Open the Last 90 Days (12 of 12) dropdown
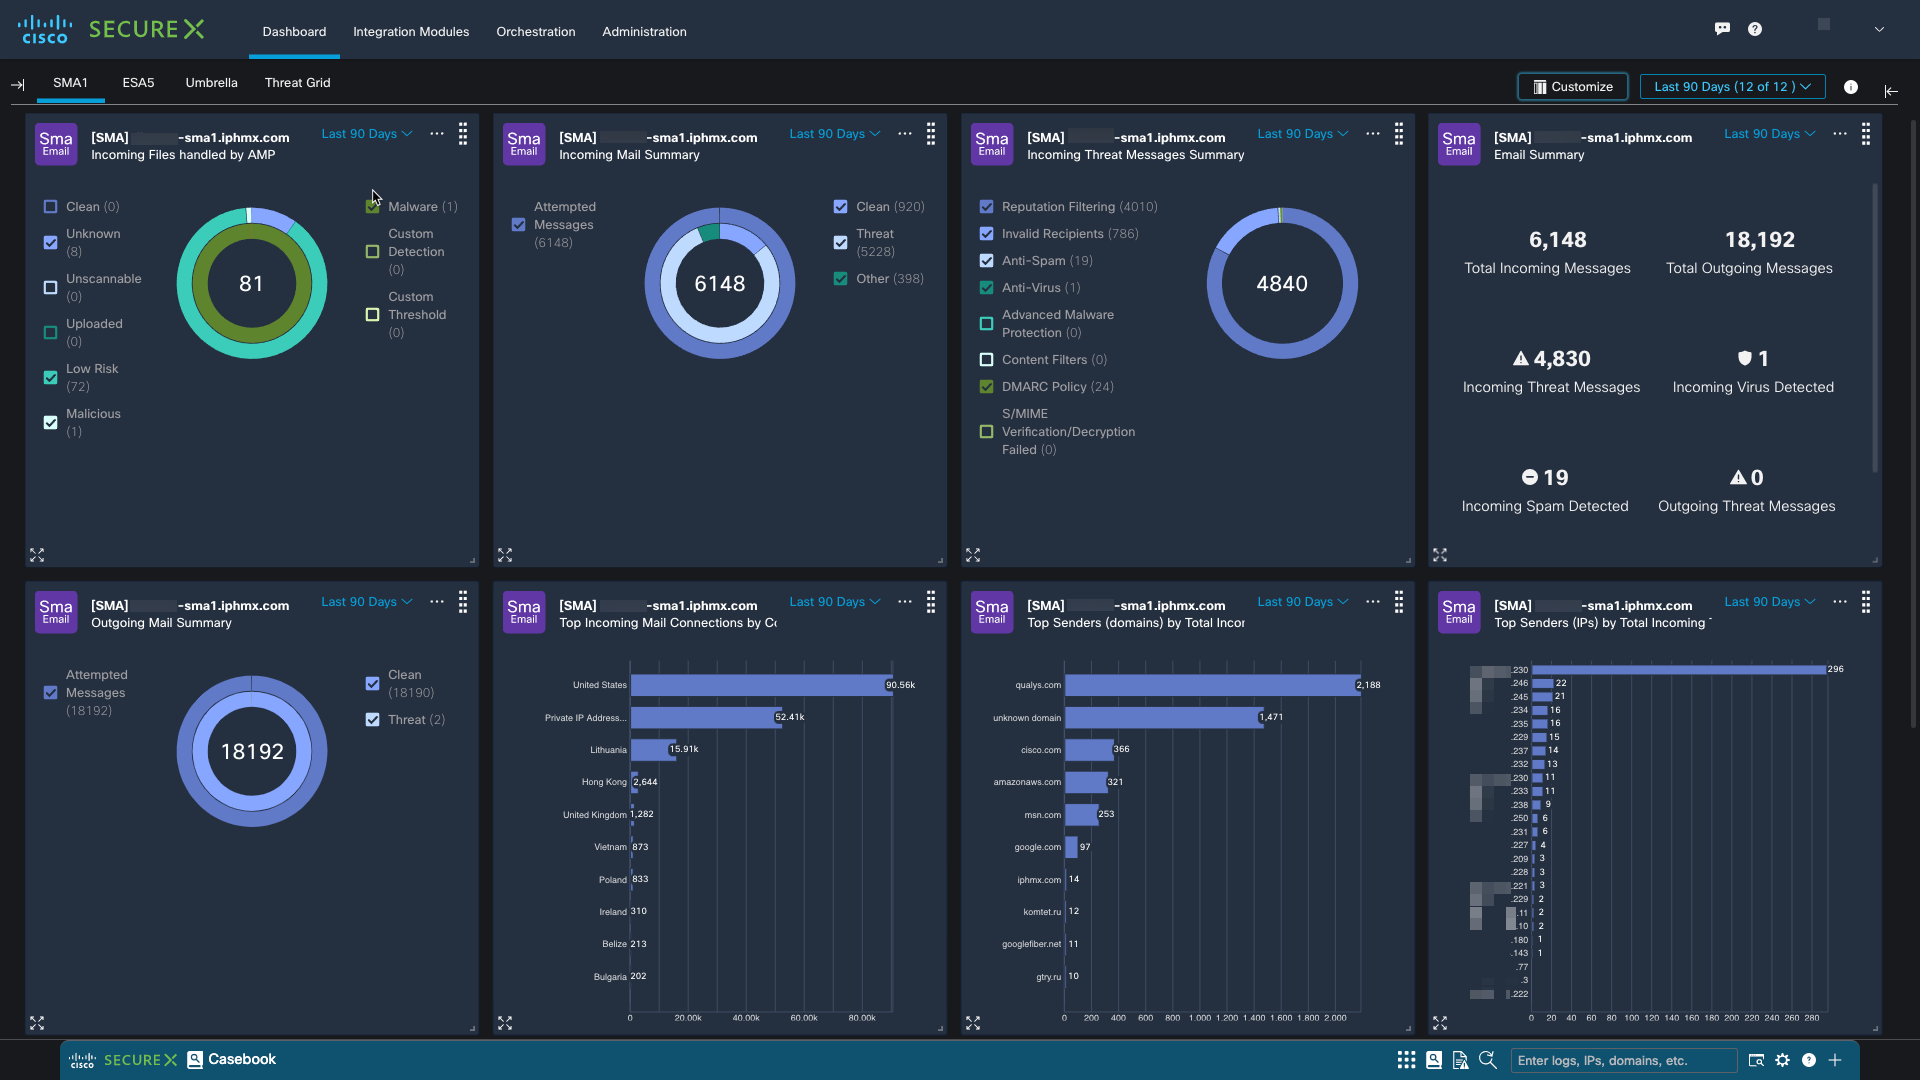 (1732, 86)
